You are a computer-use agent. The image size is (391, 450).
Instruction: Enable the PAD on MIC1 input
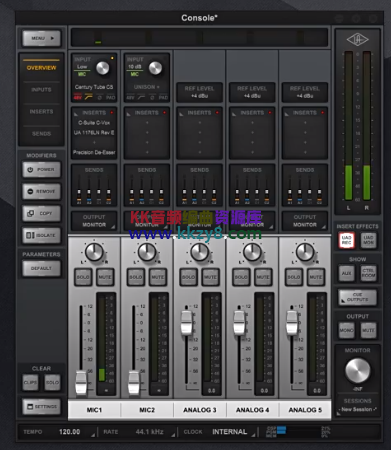110,98
